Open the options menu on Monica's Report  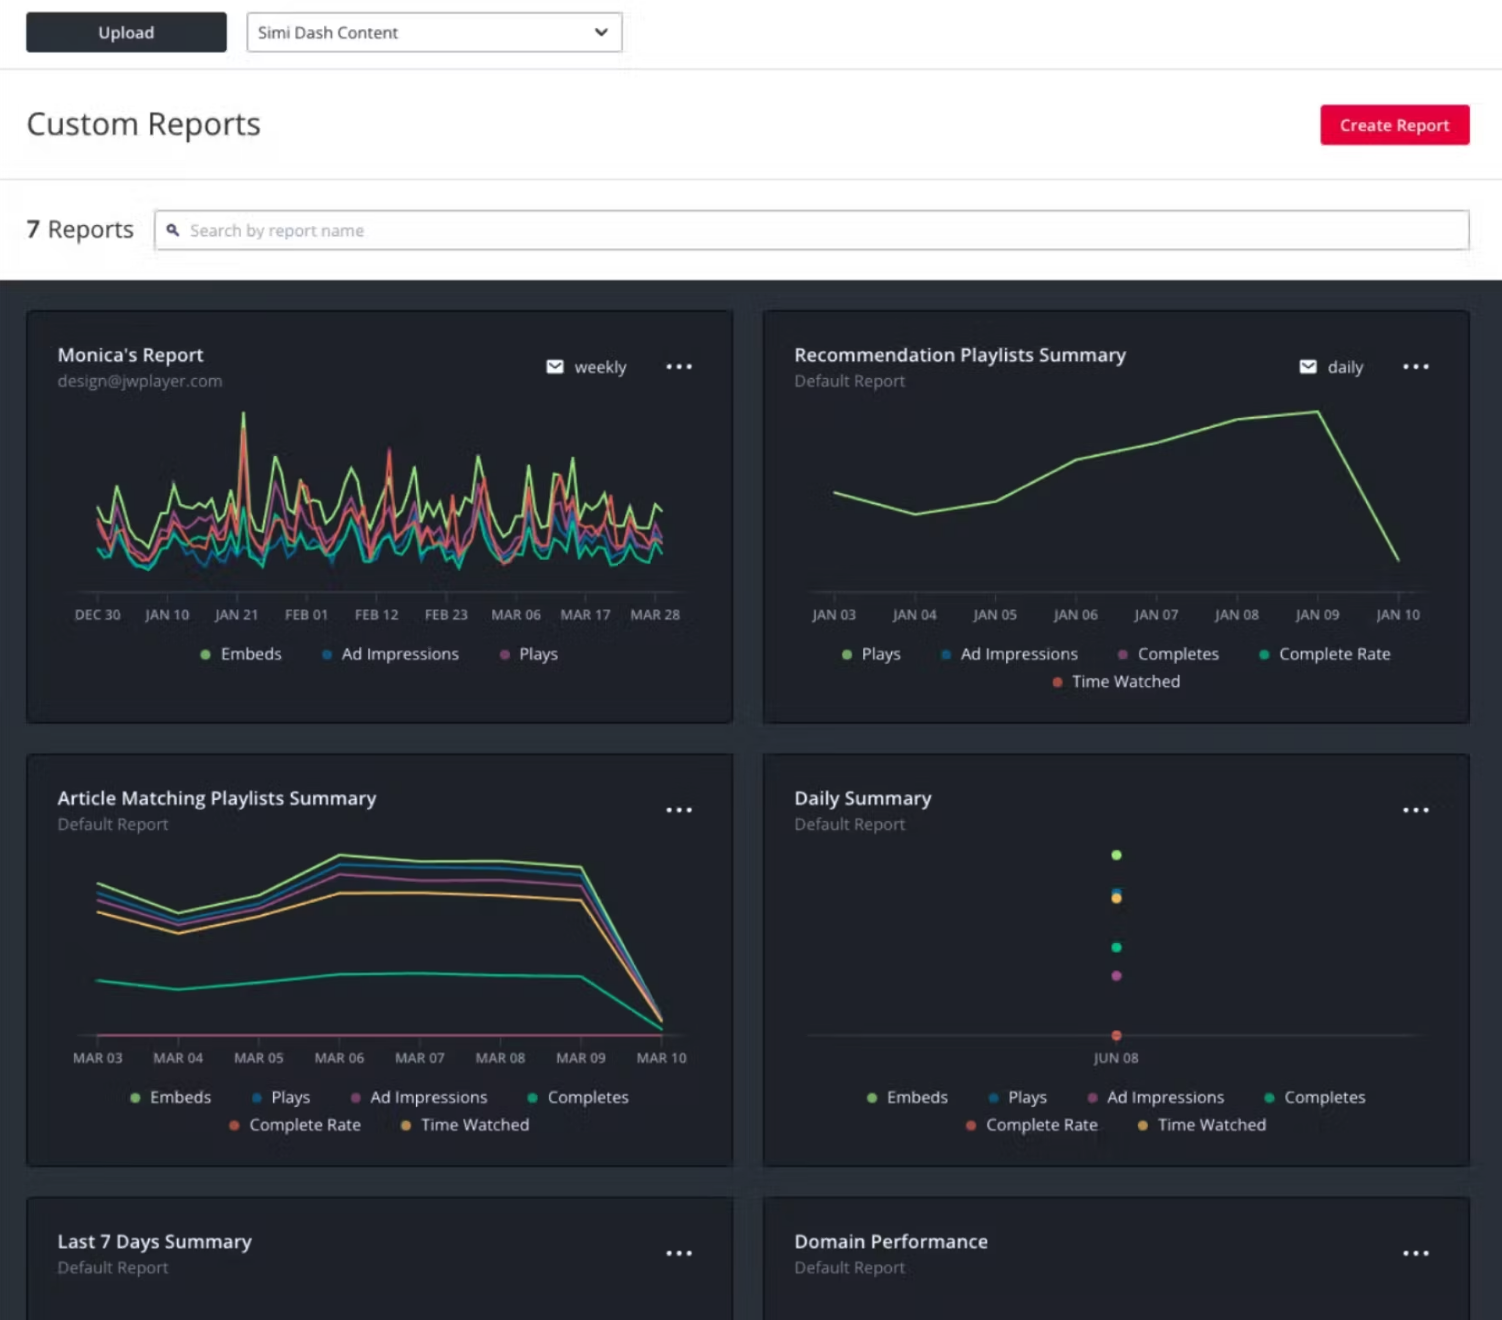pos(679,367)
